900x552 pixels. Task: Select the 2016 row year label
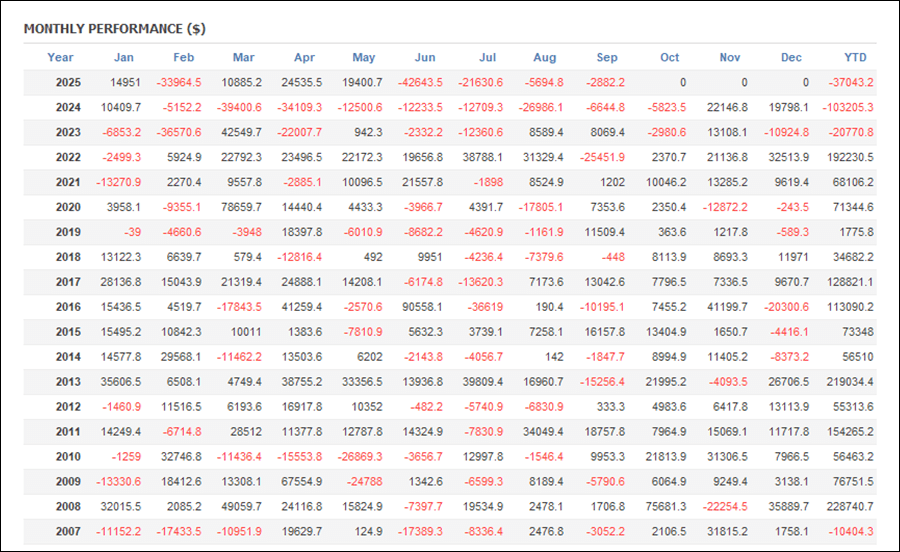(x=68, y=307)
